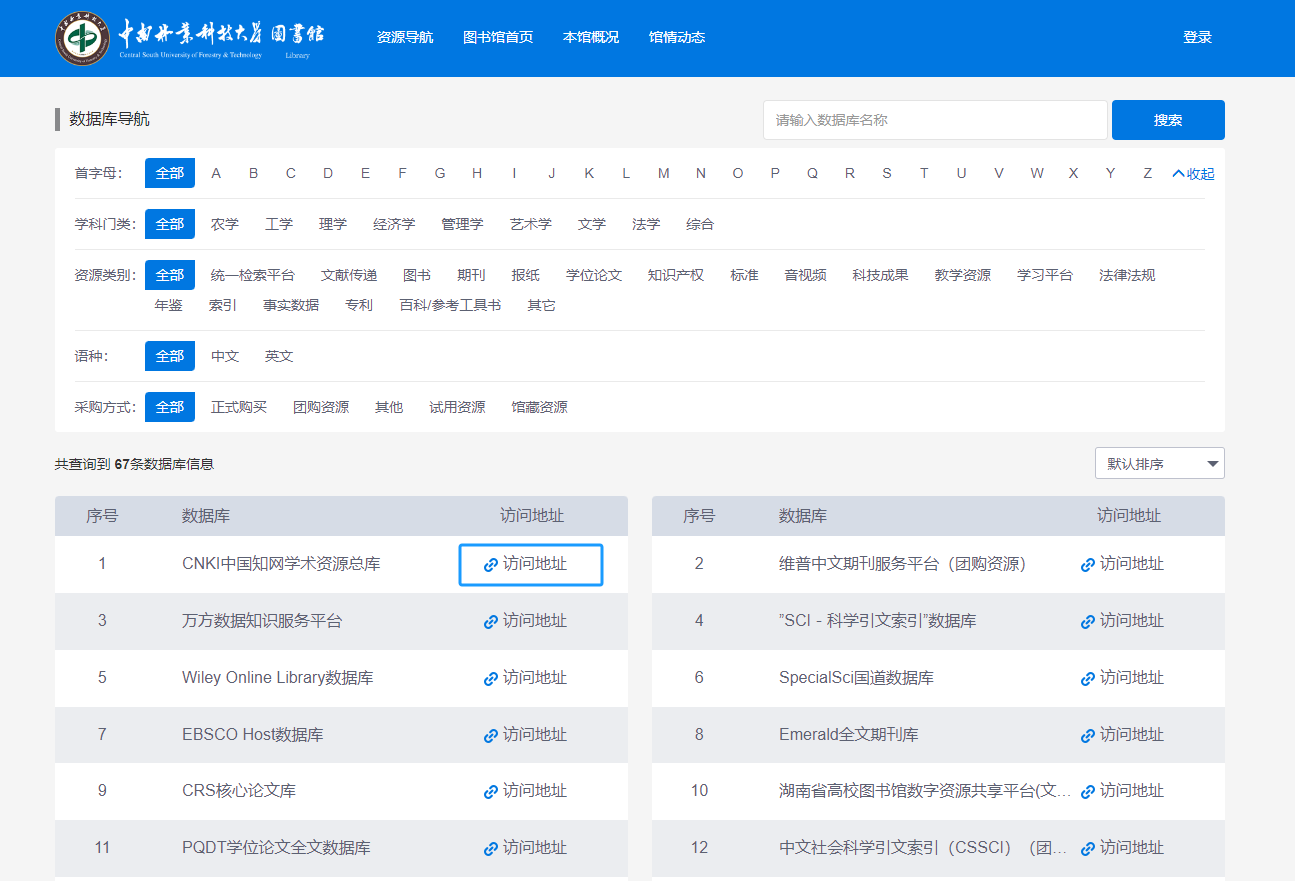Click the university library logo
Image resolution: width=1295 pixels, height=881 pixels.
pyautogui.click(x=190, y=38)
